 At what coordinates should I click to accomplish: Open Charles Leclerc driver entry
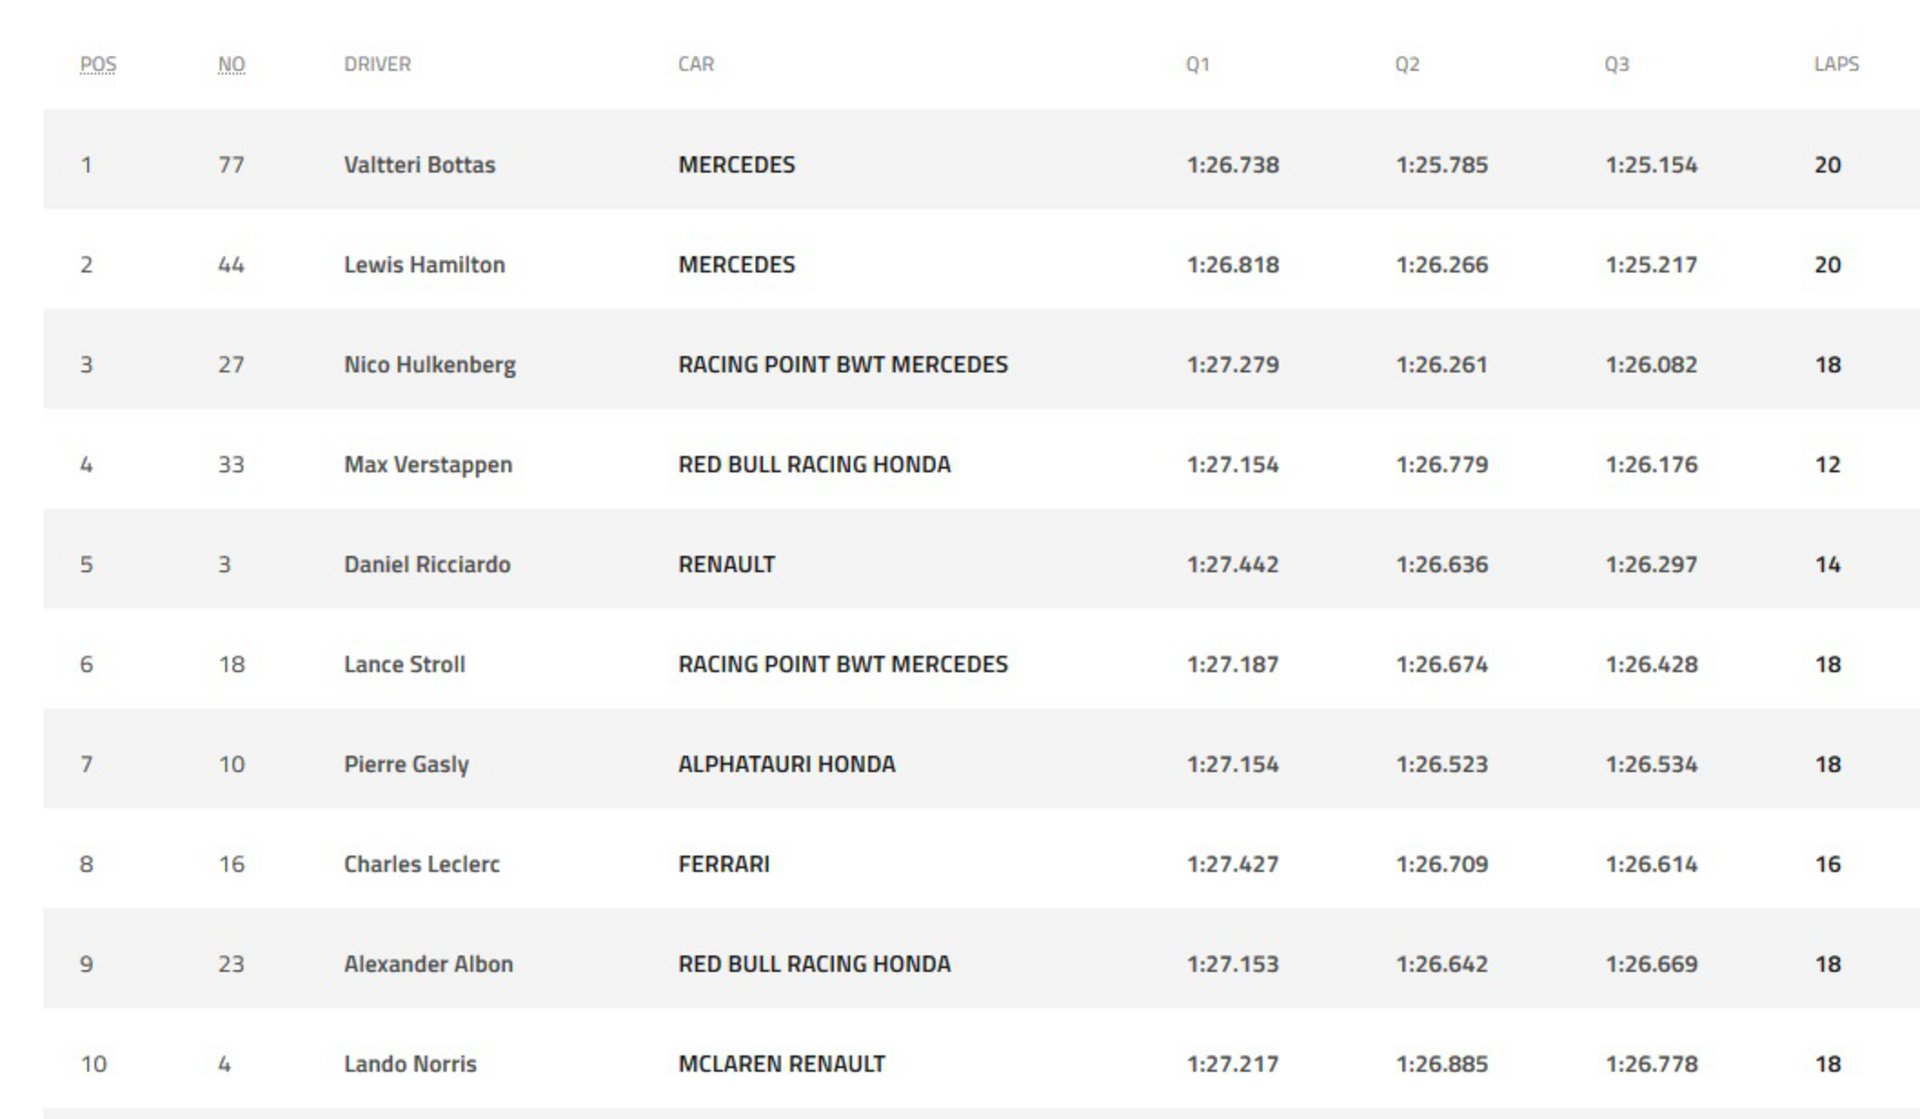[421, 865]
